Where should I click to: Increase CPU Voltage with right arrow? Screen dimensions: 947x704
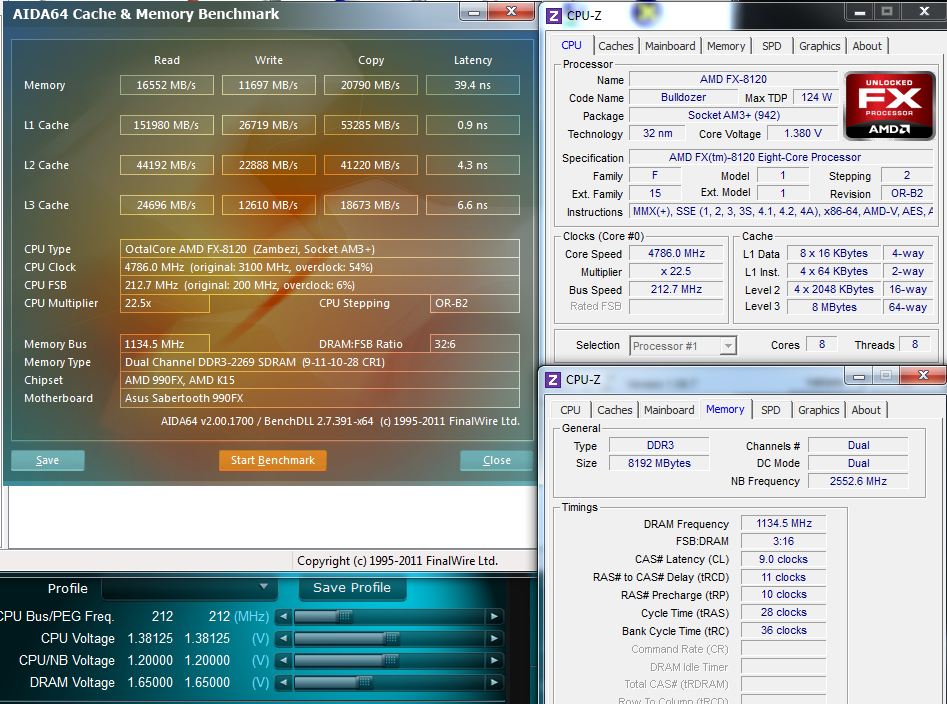(x=494, y=639)
